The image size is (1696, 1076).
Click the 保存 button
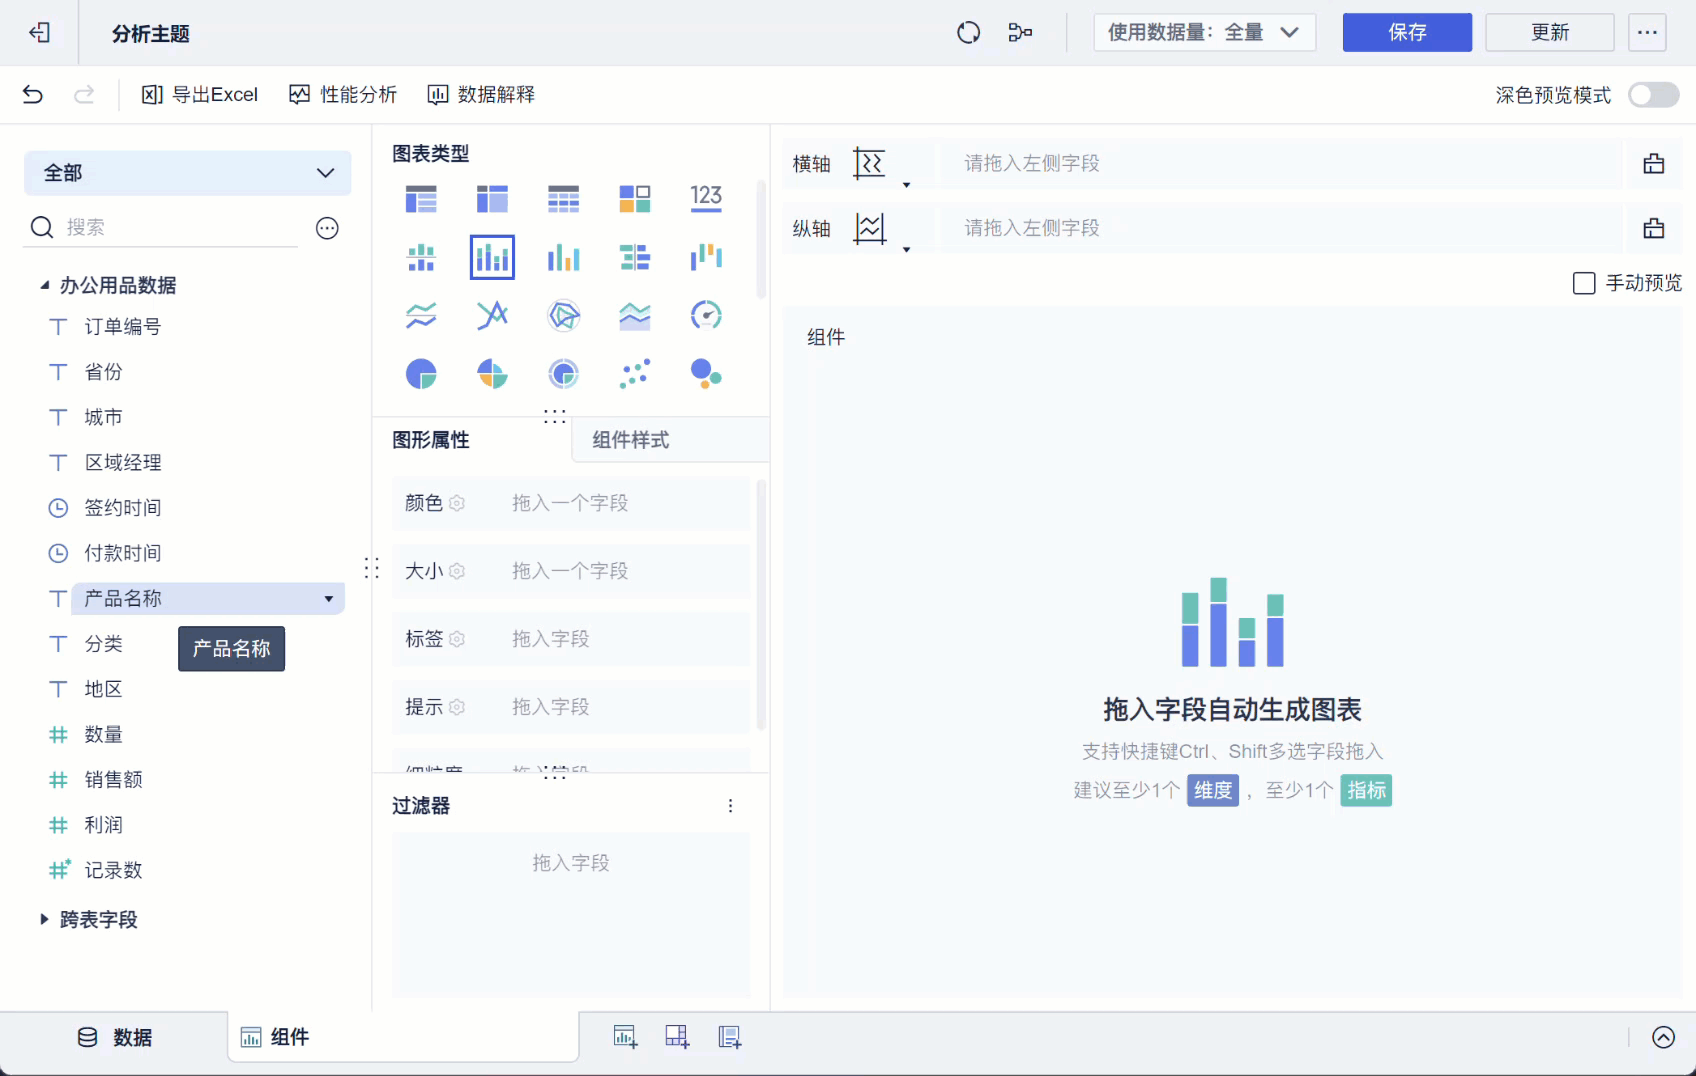(1407, 33)
